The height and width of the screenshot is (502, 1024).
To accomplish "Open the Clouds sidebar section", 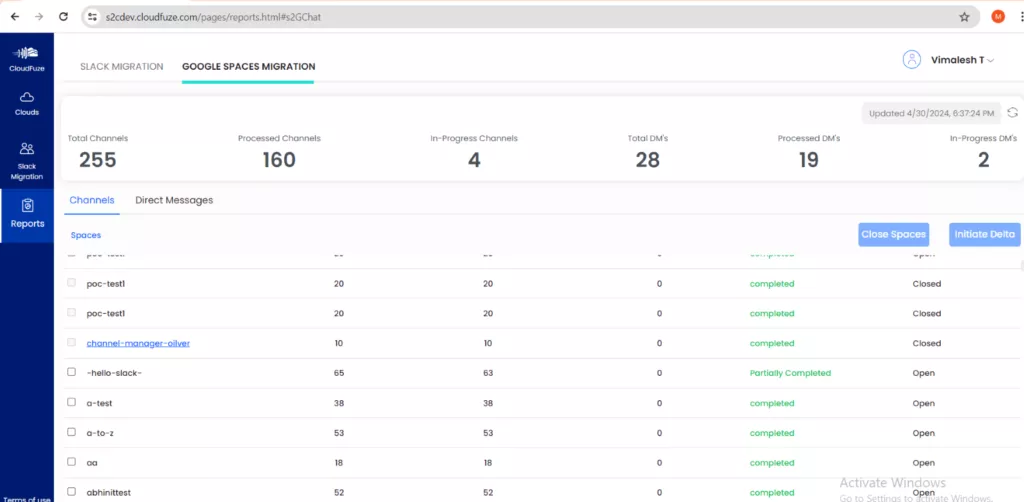I will (x=27, y=103).
